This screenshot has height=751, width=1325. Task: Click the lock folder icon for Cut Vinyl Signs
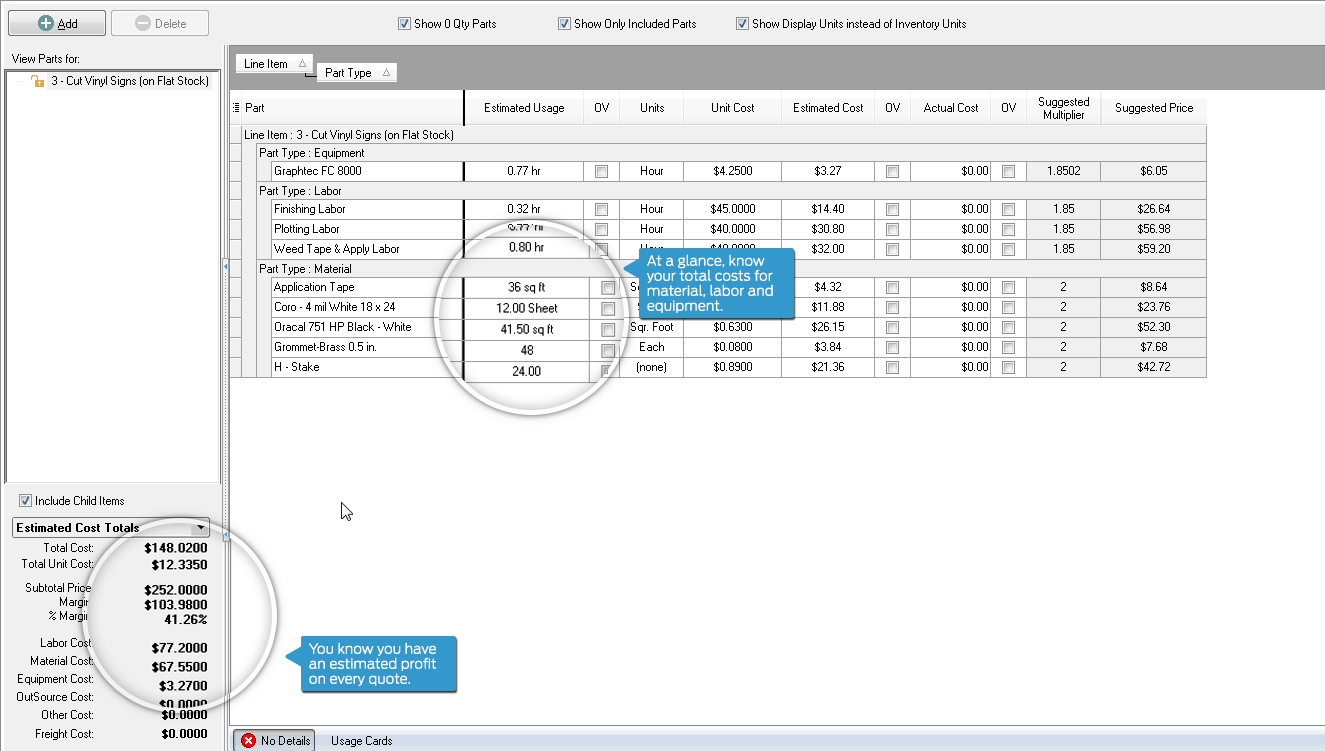point(38,81)
